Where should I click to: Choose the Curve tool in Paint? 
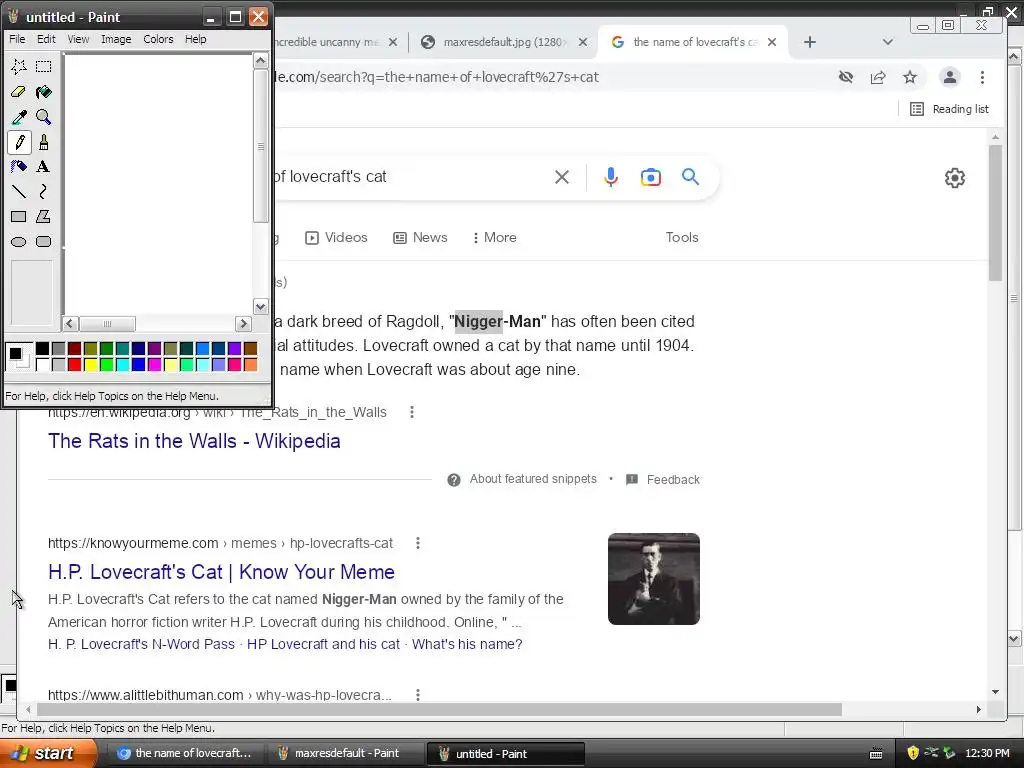click(44, 191)
